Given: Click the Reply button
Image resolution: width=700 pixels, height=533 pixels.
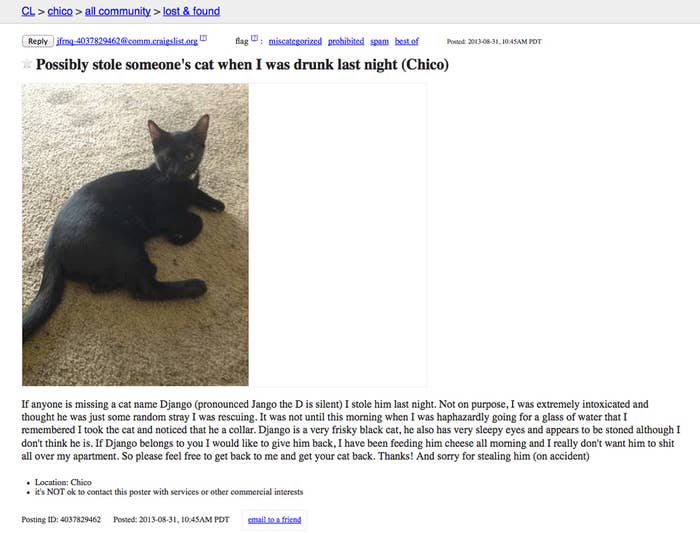Looking at the screenshot, I should pyautogui.click(x=38, y=41).
